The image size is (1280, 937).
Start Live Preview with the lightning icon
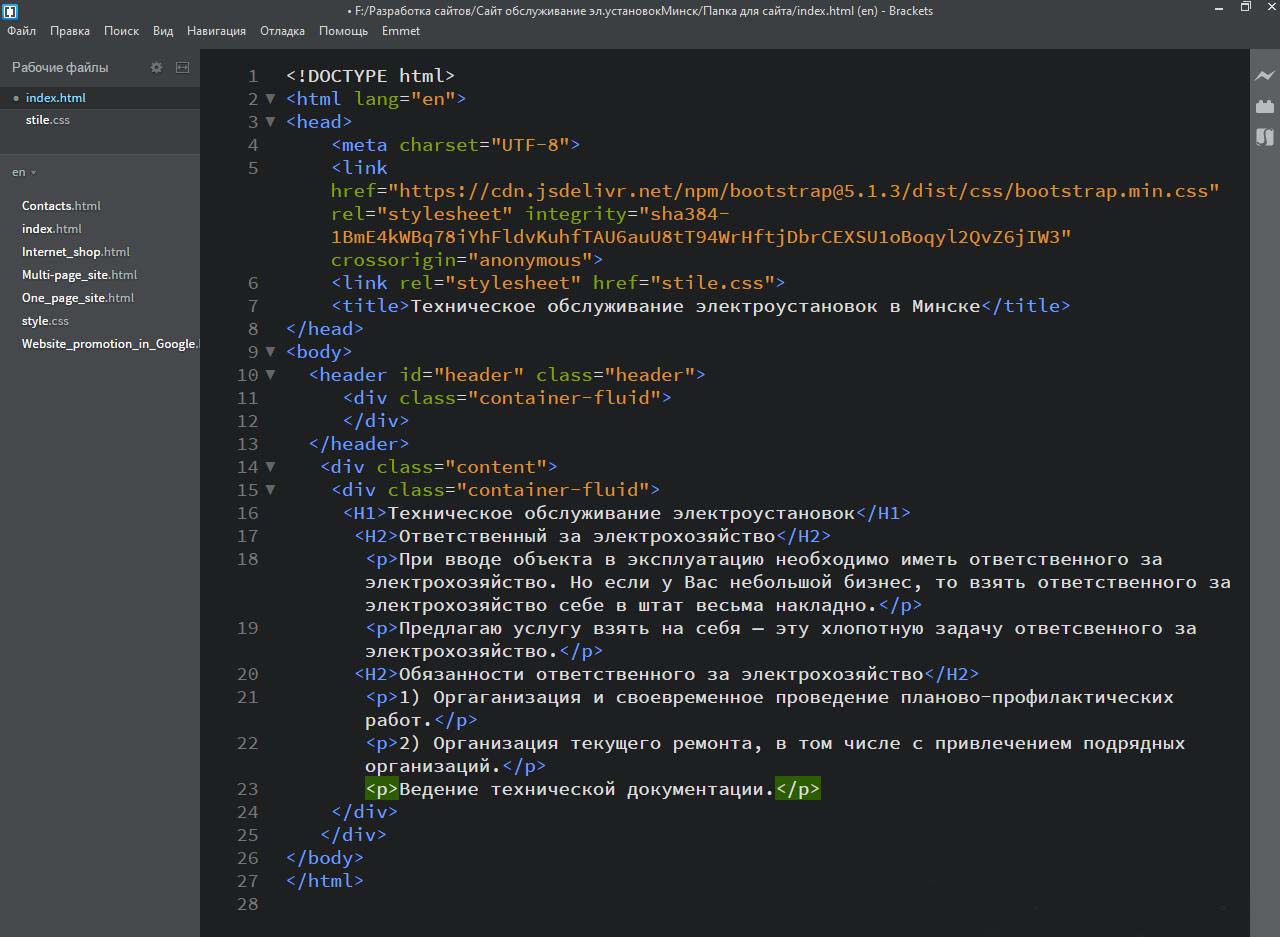1265,76
